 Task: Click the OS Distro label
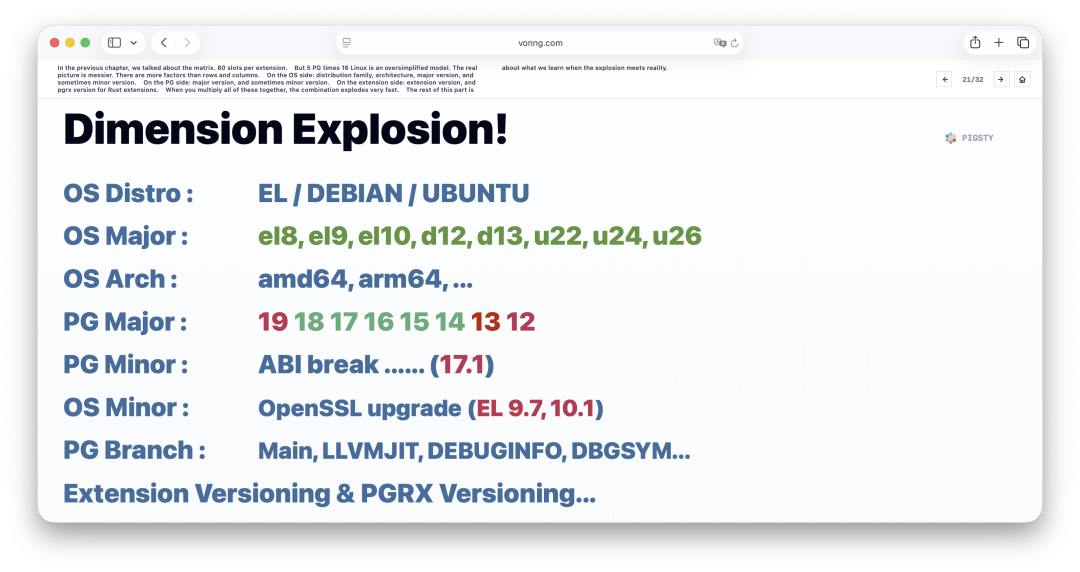[128, 194]
